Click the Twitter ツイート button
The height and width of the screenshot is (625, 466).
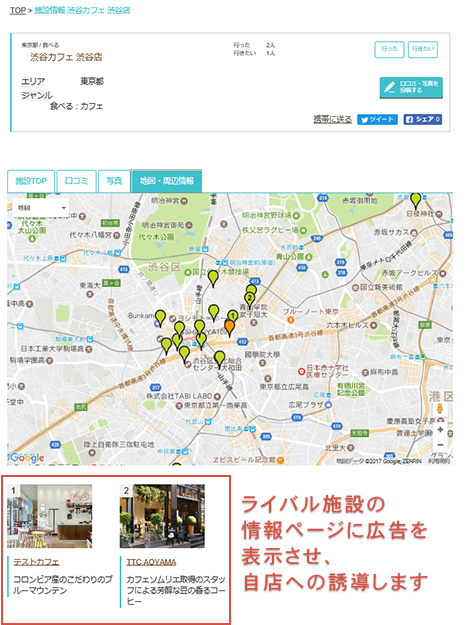coord(377,119)
